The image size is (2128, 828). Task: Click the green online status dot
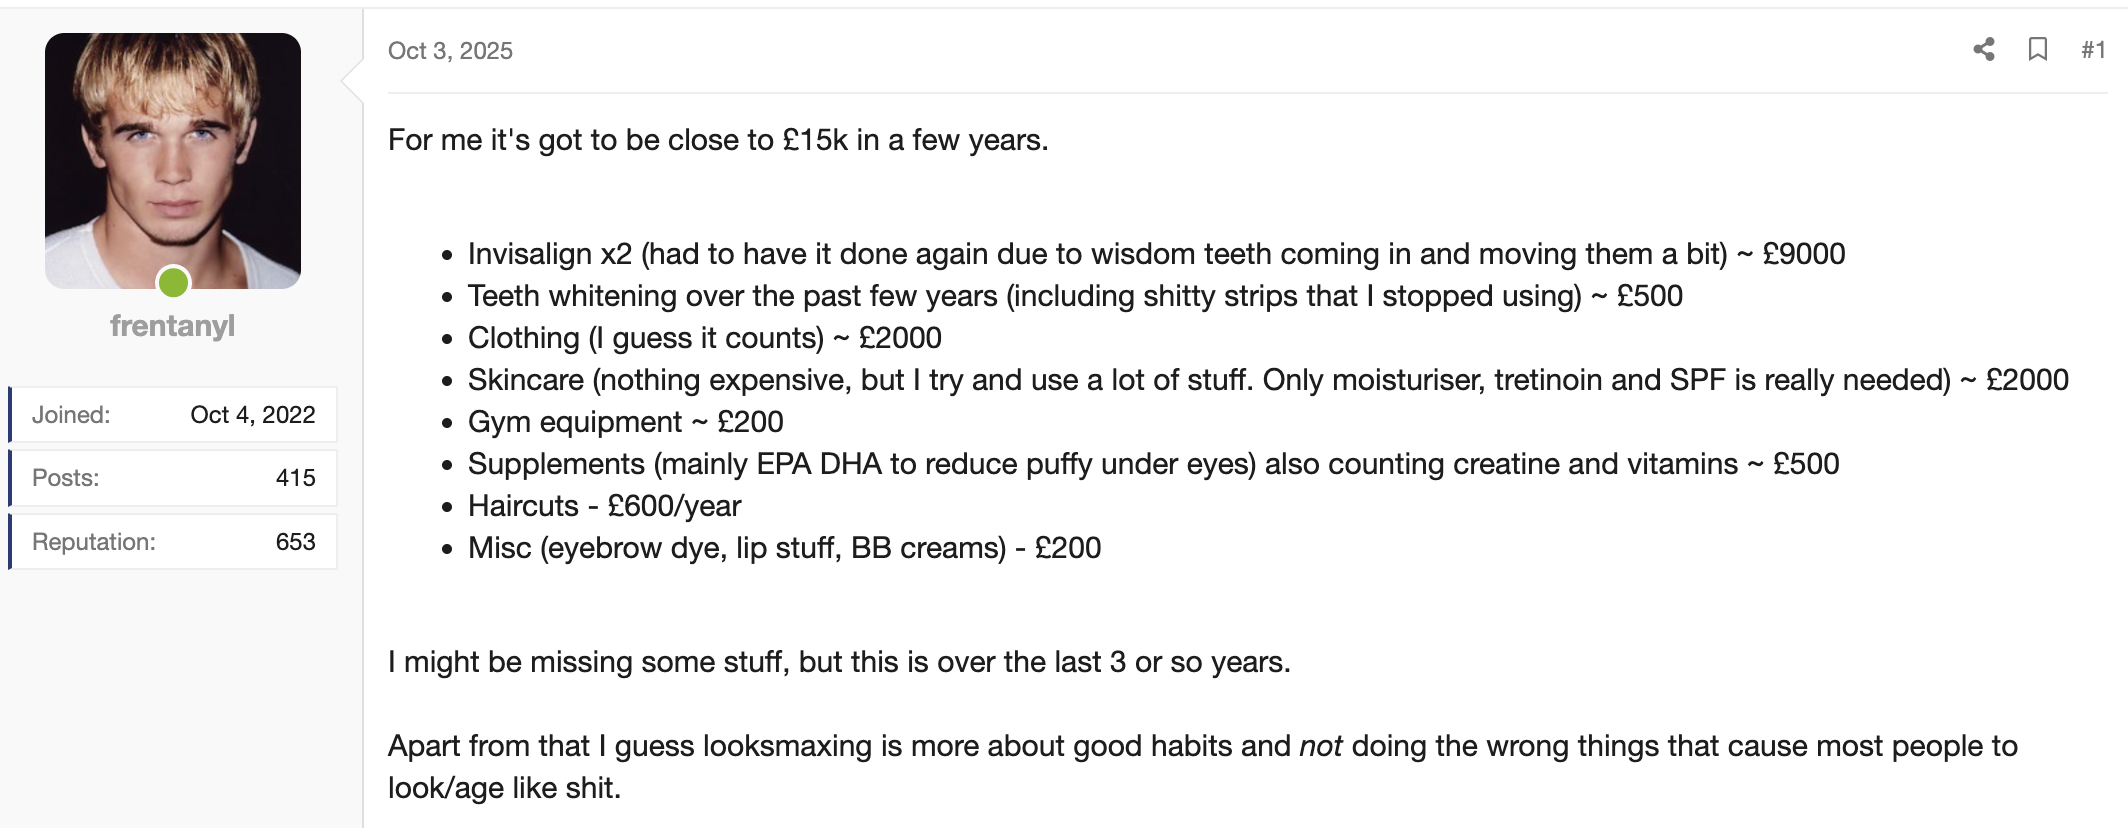(173, 283)
